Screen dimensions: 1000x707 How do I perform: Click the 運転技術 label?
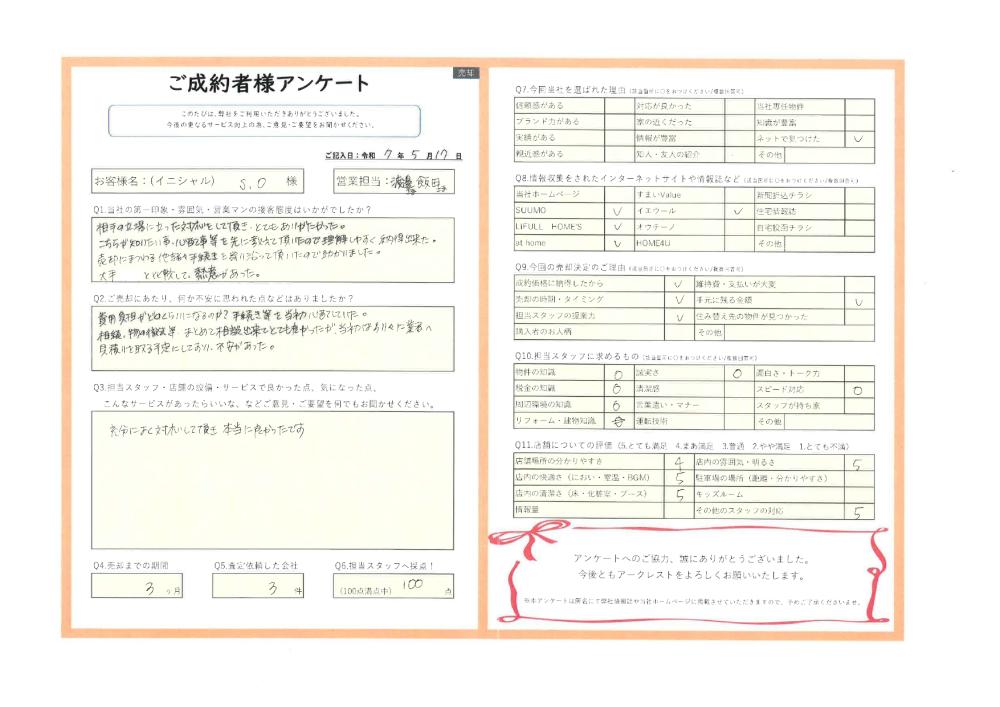(652, 421)
